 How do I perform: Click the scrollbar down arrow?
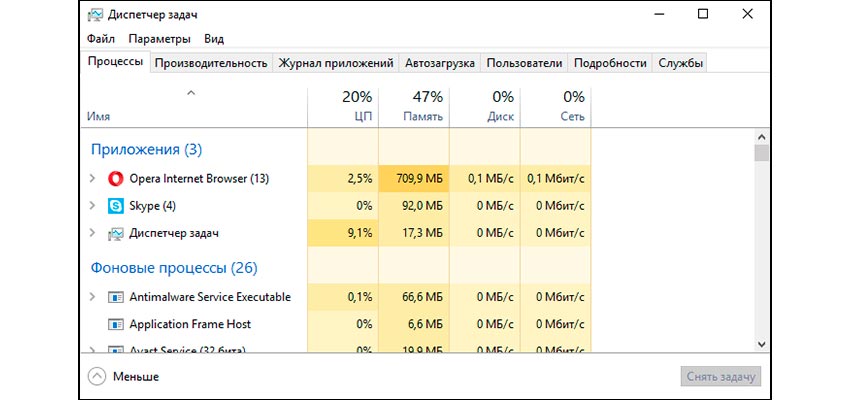(761, 343)
